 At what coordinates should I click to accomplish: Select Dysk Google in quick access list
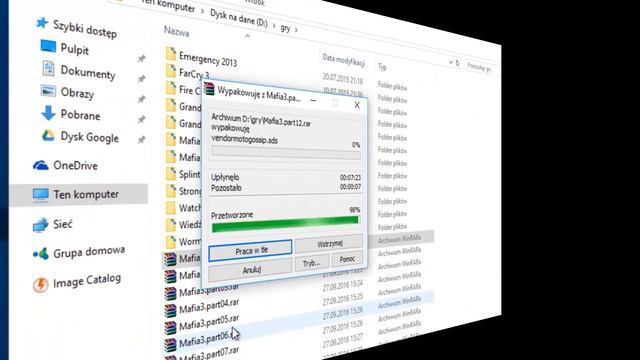point(90,137)
